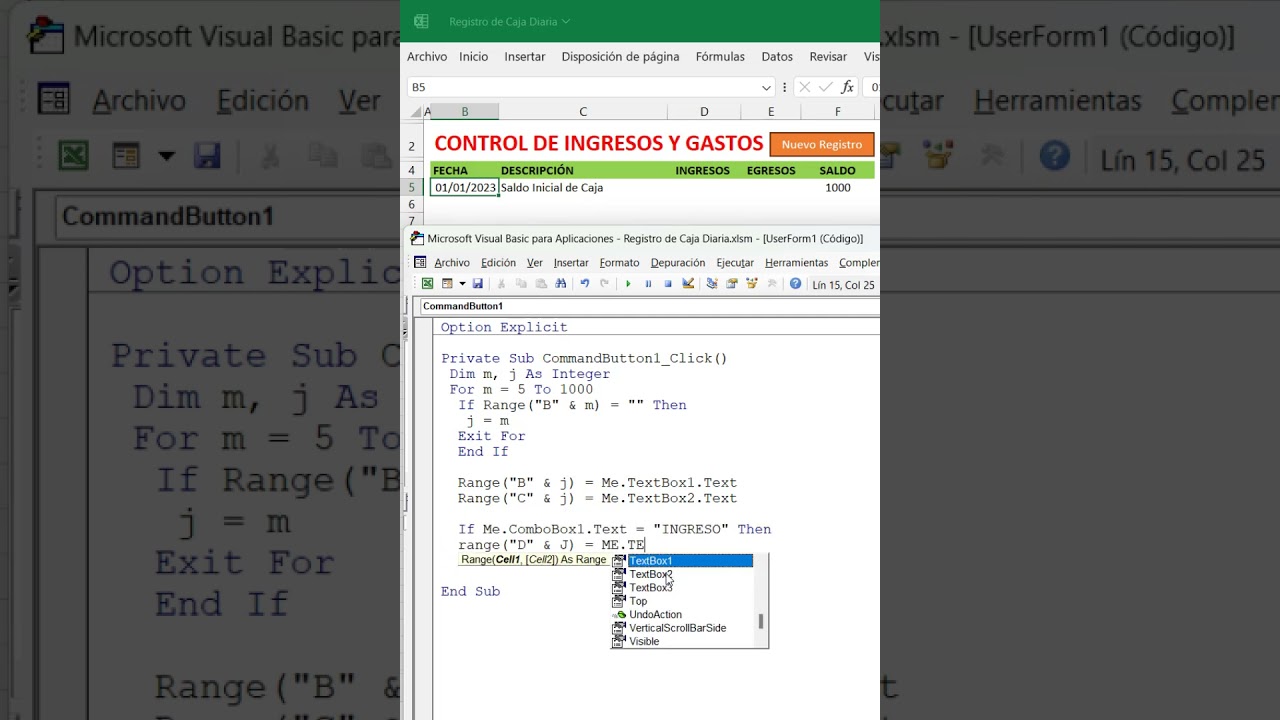Viewport: 1280px width, 720px height.
Task: Click the Reset stop square icon
Action: pos(668,284)
